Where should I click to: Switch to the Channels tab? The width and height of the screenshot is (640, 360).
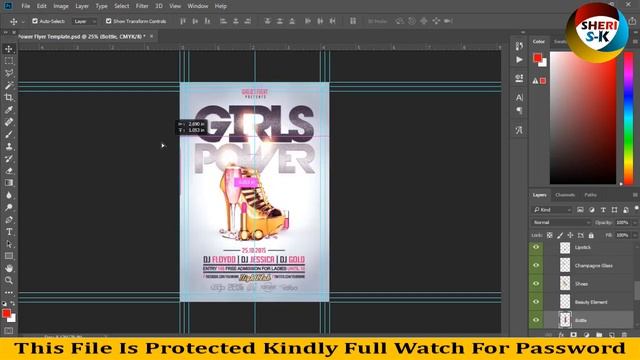point(565,195)
